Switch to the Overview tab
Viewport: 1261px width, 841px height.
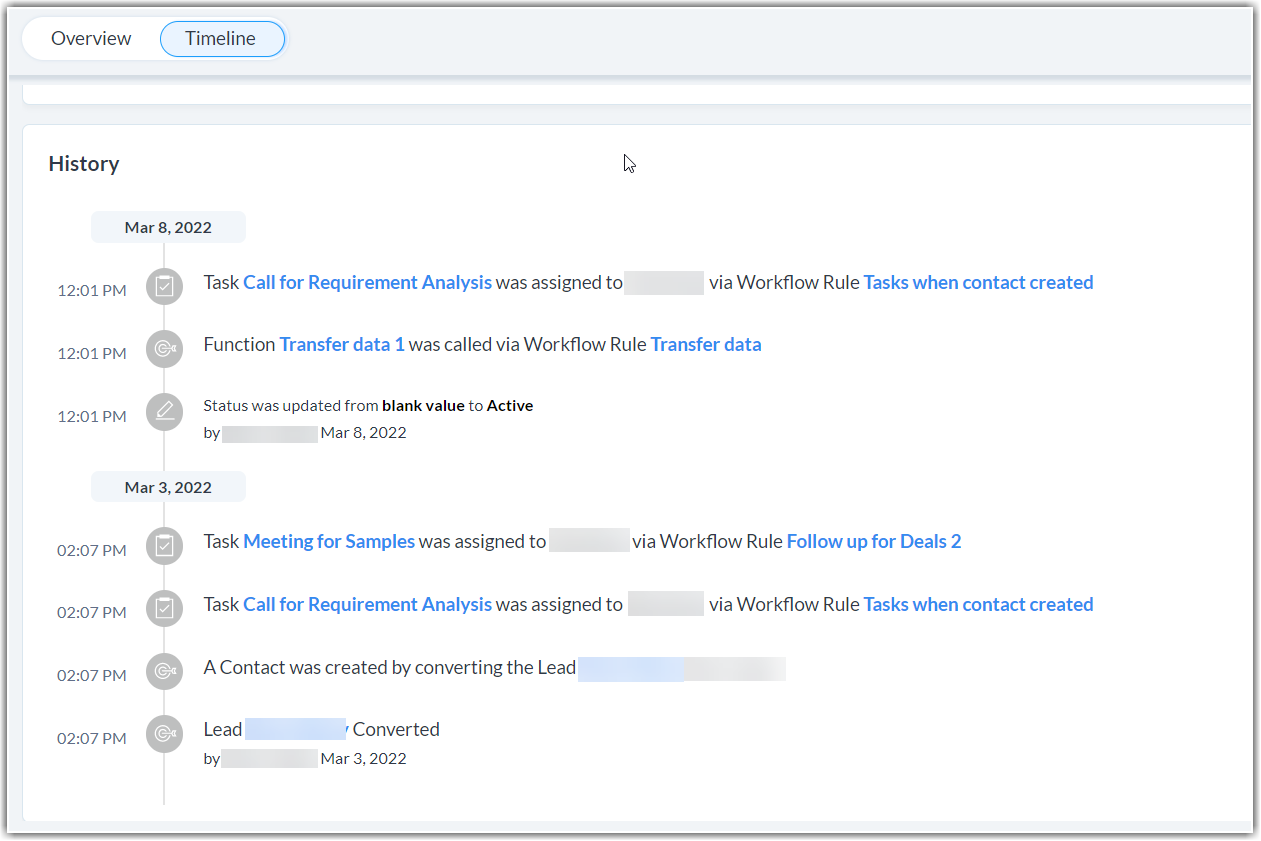91,39
